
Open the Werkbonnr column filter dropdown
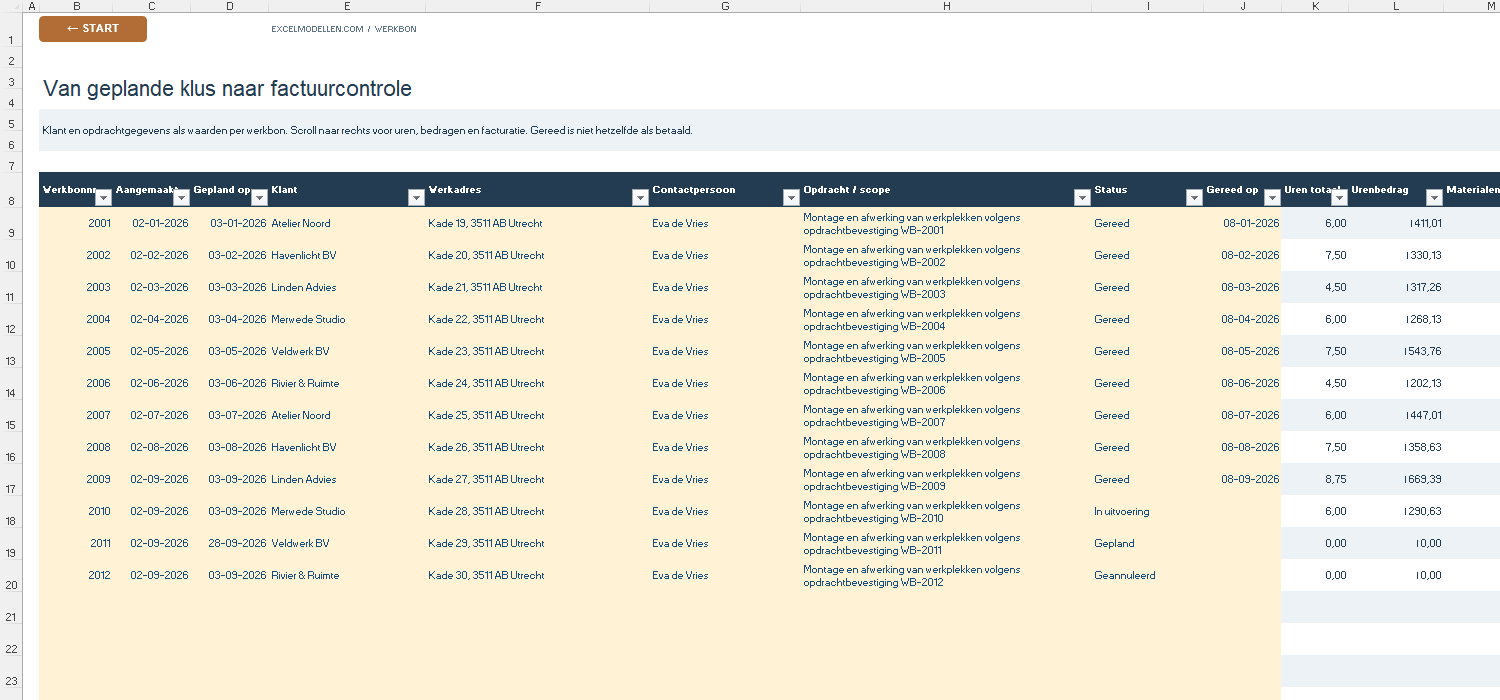pyautogui.click(x=103, y=198)
